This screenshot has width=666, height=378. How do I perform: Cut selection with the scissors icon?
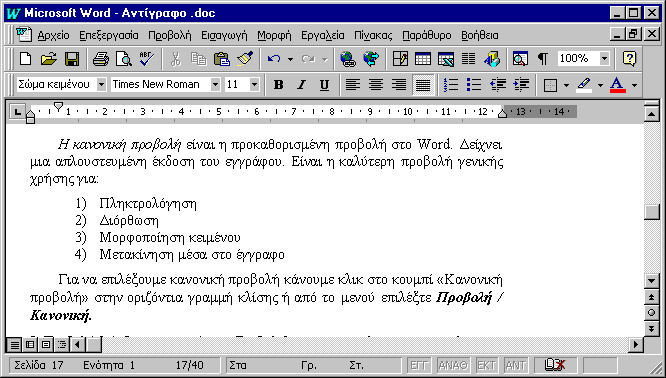(x=175, y=59)
